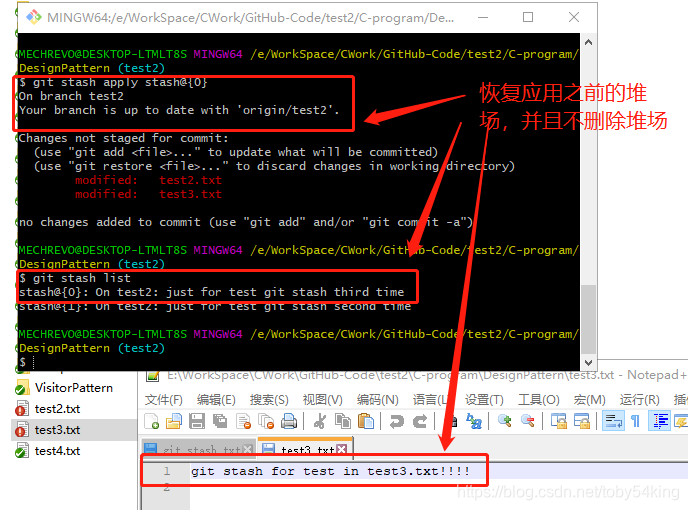The width and height of the screenshot is (688, 510).
Task: Close the test3.txt tab with its X
Action: 342,449
